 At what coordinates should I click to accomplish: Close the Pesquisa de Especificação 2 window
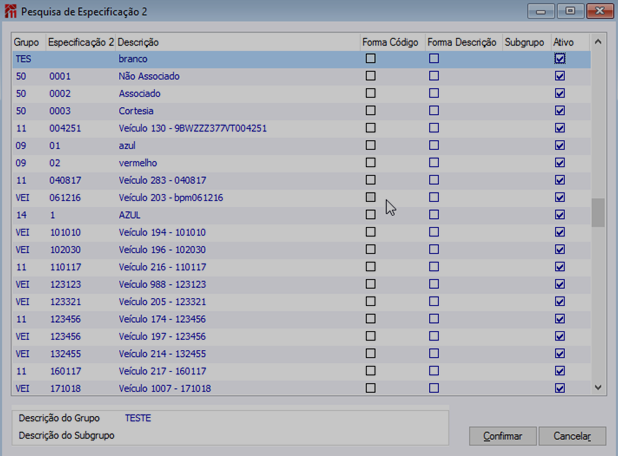[x=599, y=11]
